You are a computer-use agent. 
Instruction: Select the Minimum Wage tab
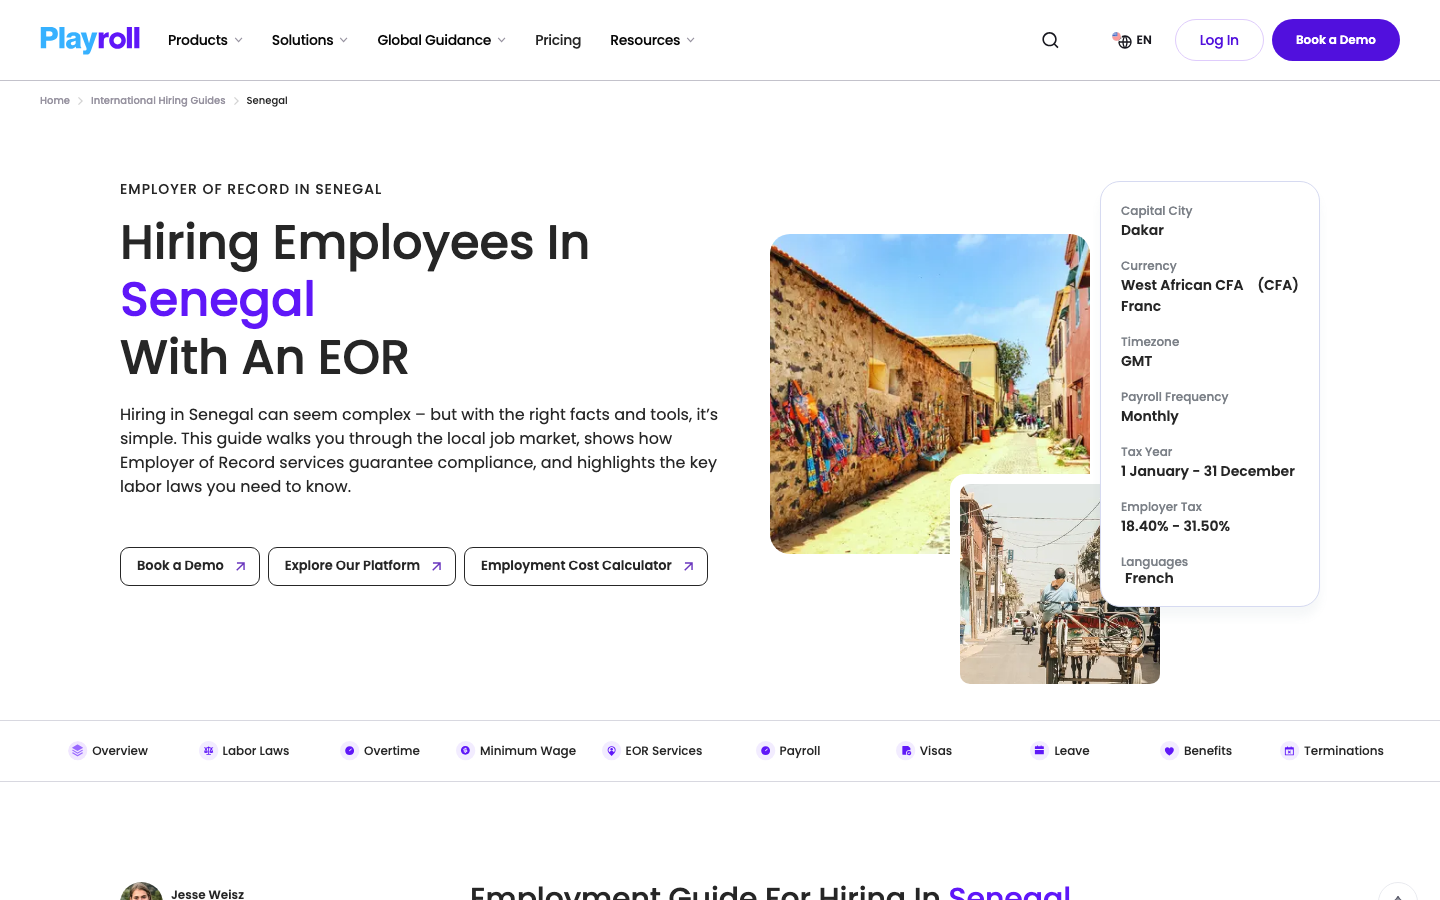click(517, 751)
